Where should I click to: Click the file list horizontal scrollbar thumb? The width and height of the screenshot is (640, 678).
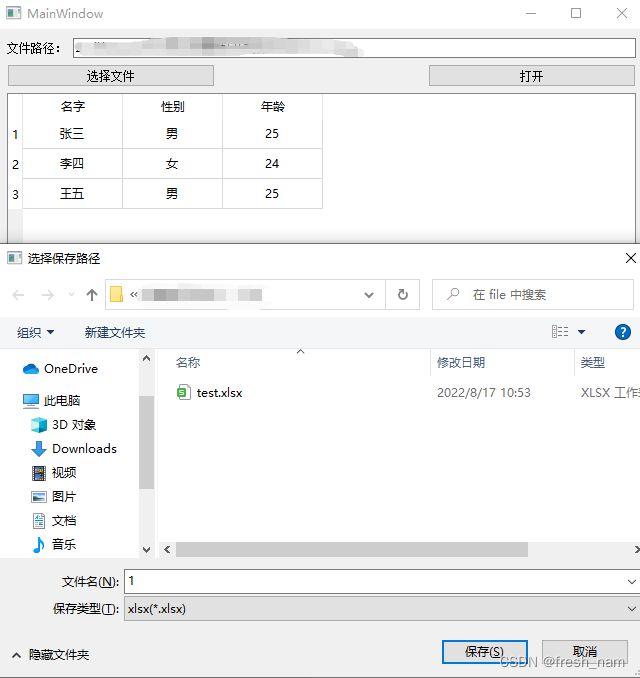tap(352, 550)
